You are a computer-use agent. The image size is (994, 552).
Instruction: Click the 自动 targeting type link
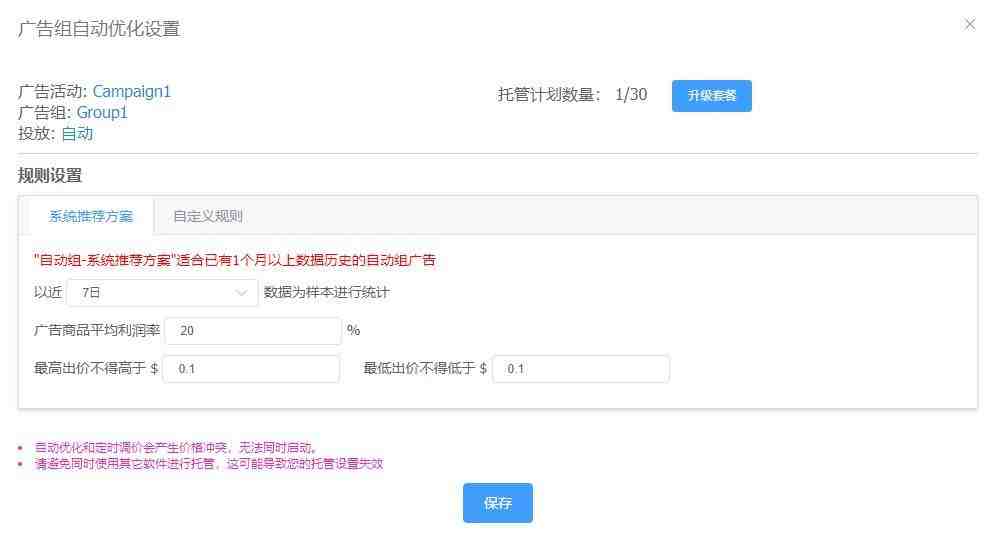(x=77, y=133)
